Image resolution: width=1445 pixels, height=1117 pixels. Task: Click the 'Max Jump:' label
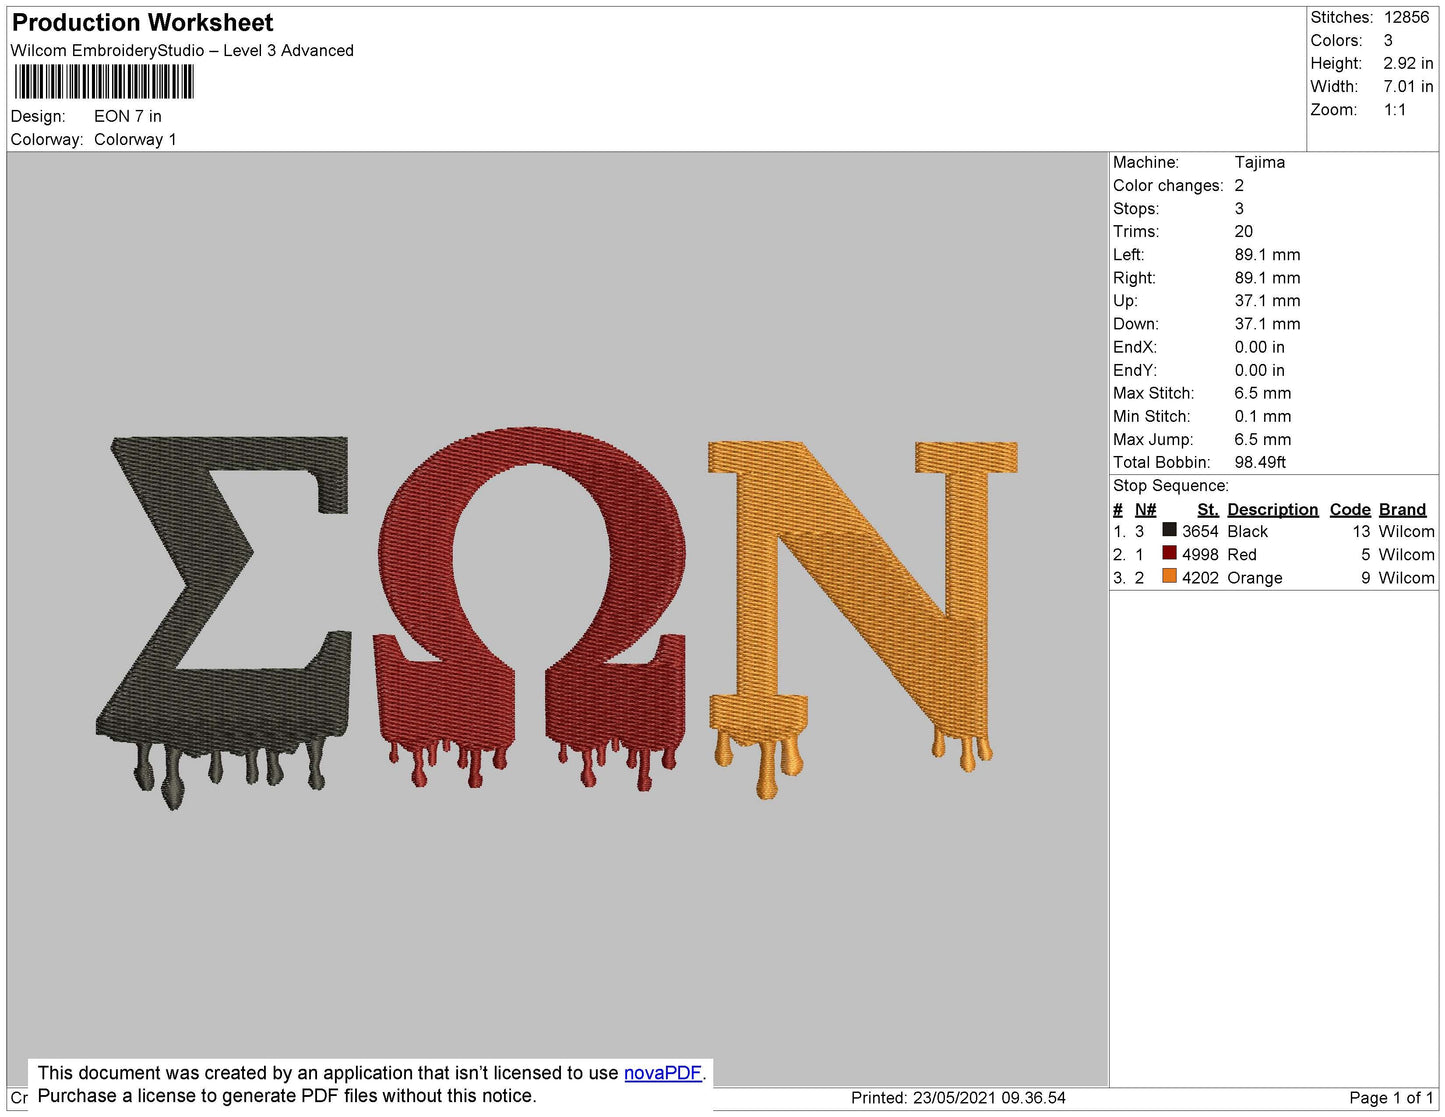1153,440
